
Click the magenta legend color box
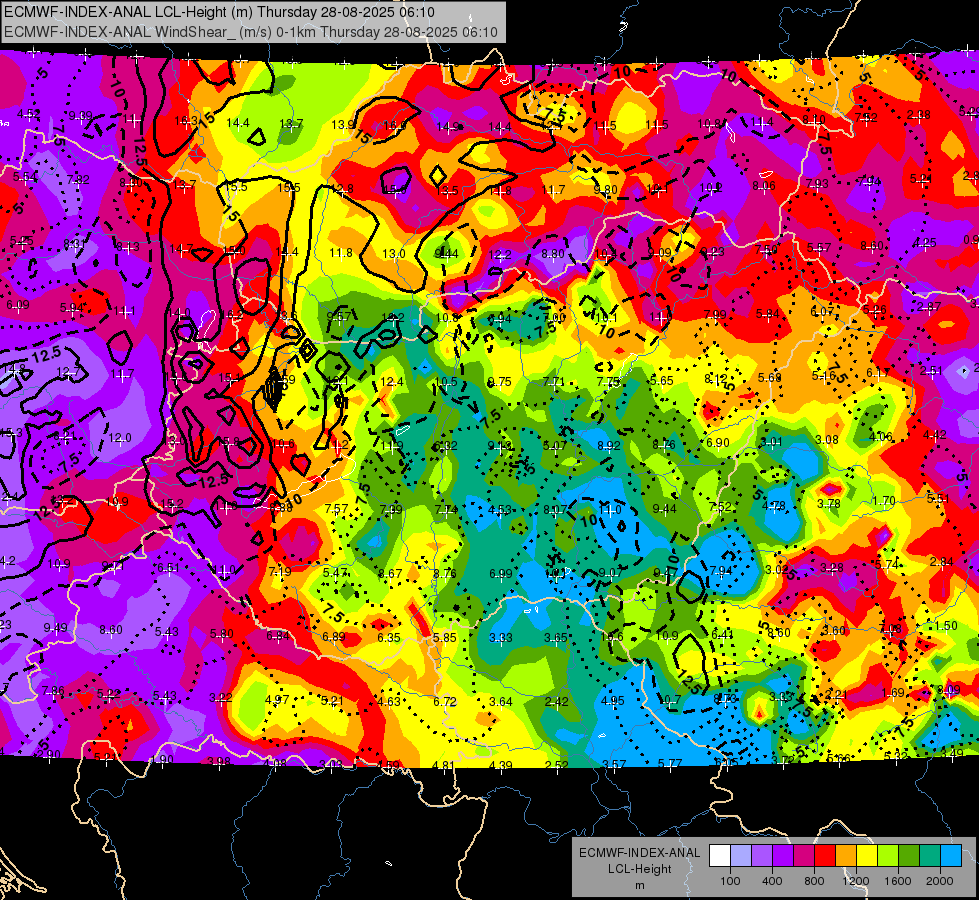(x=804, y=856)
